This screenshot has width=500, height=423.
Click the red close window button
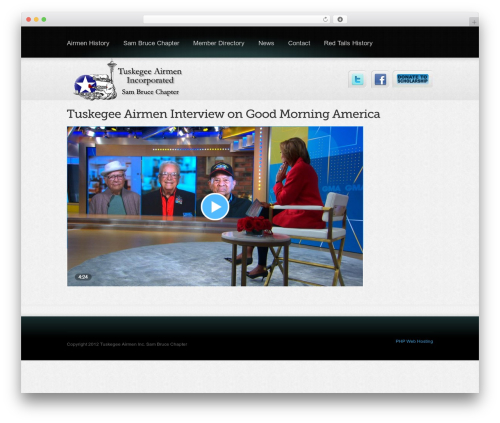tap(29, 19)
